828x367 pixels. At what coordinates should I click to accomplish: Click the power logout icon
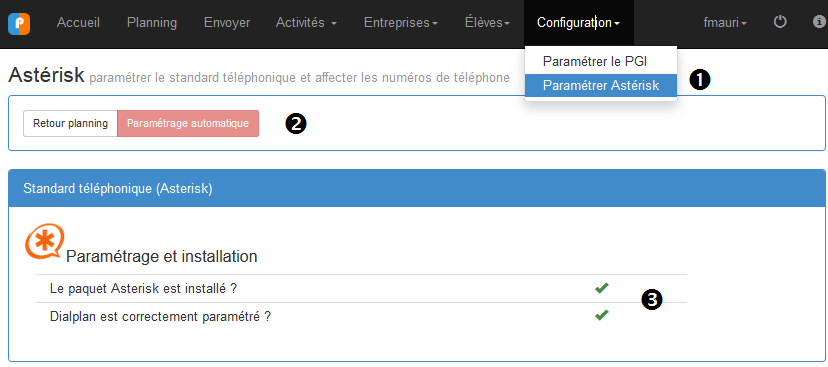click(x=780, y=22)
